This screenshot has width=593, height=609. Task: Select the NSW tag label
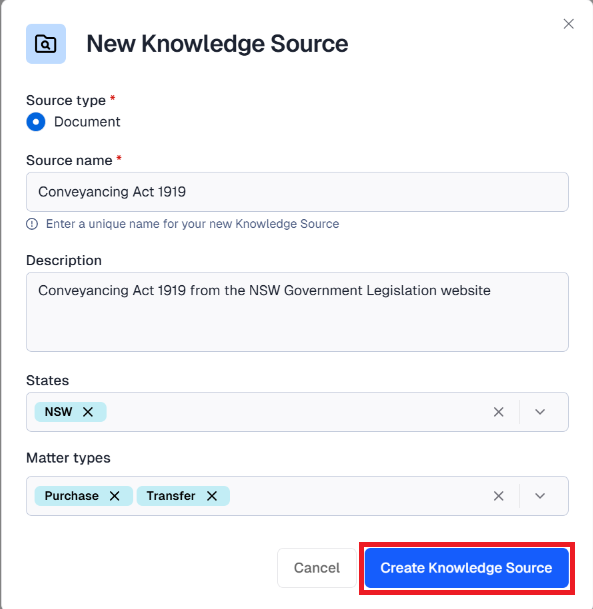tap(59, 412)
